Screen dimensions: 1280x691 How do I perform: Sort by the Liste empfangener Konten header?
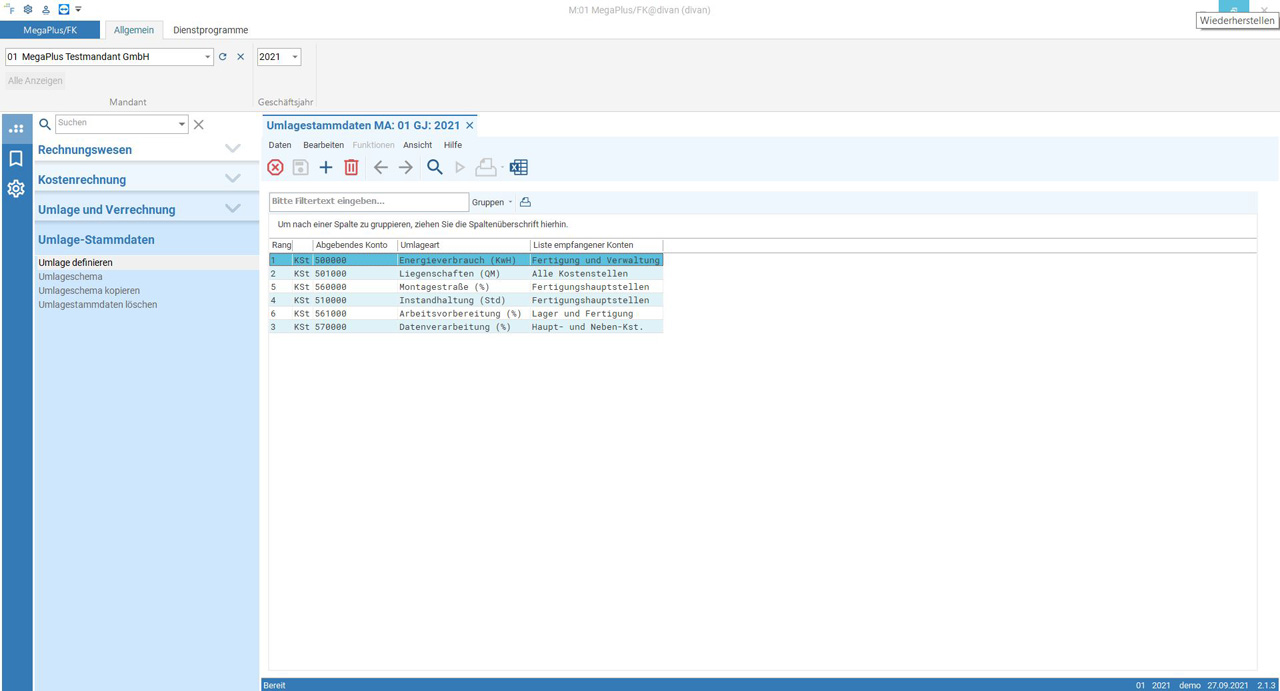pos(596,245)
